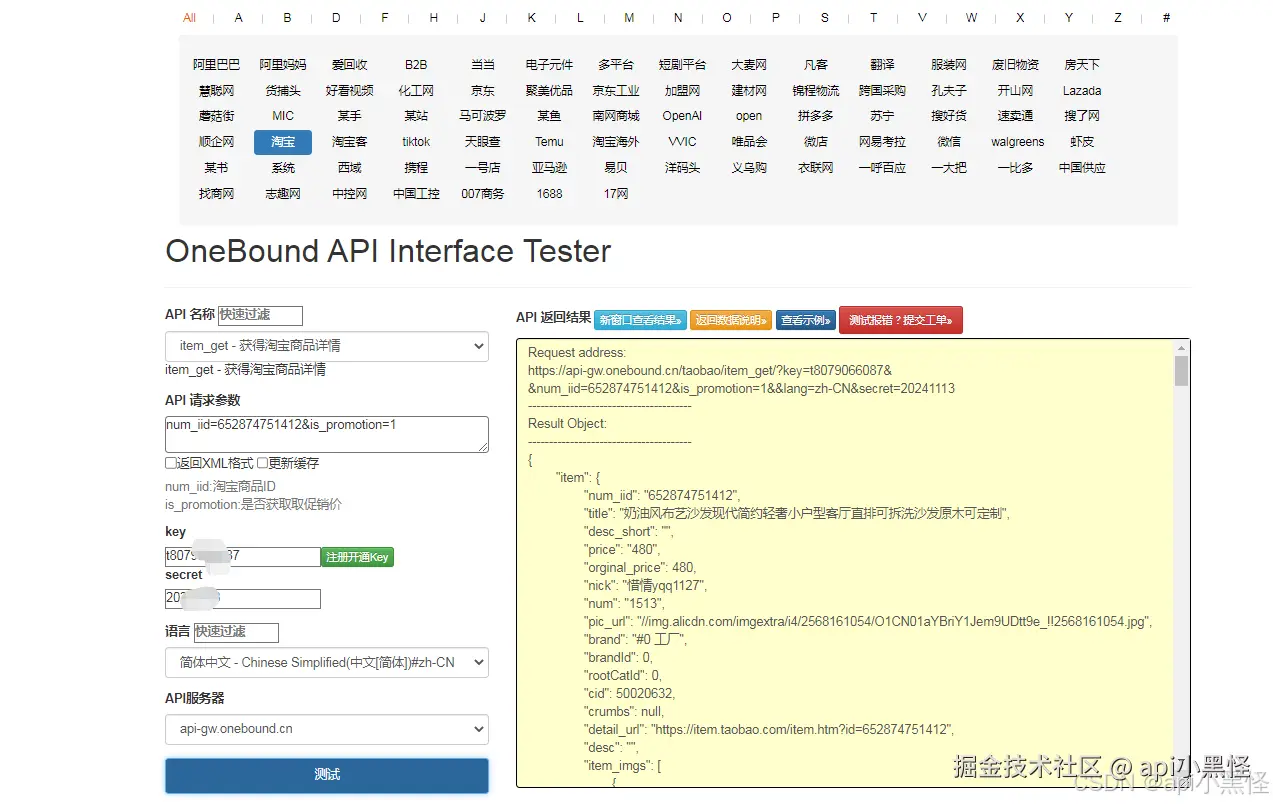Click the orange 返回数据说明 button
The image size is (1273, 804).
tap(731, 321)
